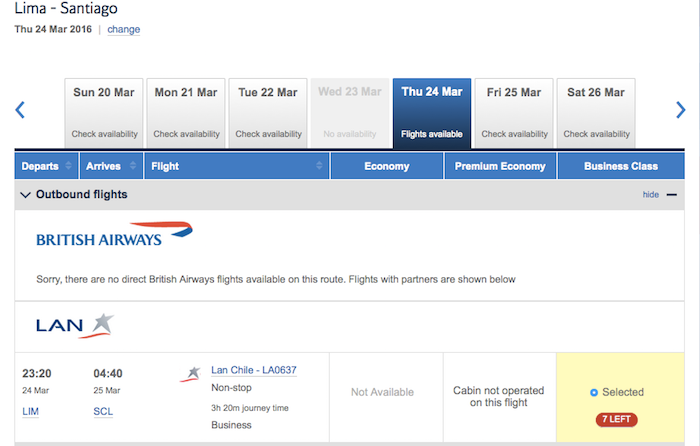This screenshot has height=446, width=700.
Task: Open LIM airport link
Action: (30, 411)
